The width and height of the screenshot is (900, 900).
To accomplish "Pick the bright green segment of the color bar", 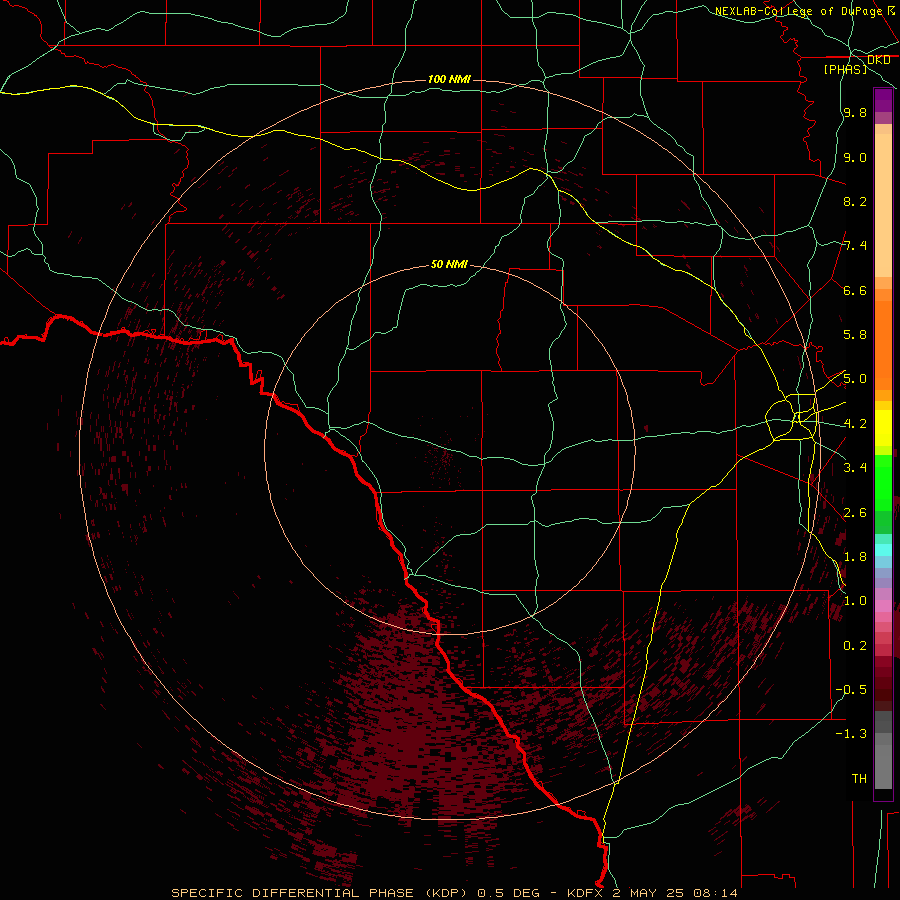I will (883, 483).
